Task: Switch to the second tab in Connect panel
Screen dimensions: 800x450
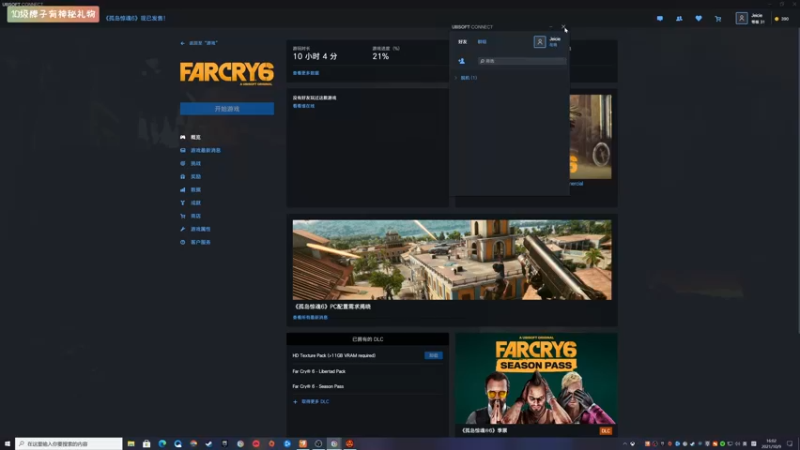Action: click(x=482, y=42)
